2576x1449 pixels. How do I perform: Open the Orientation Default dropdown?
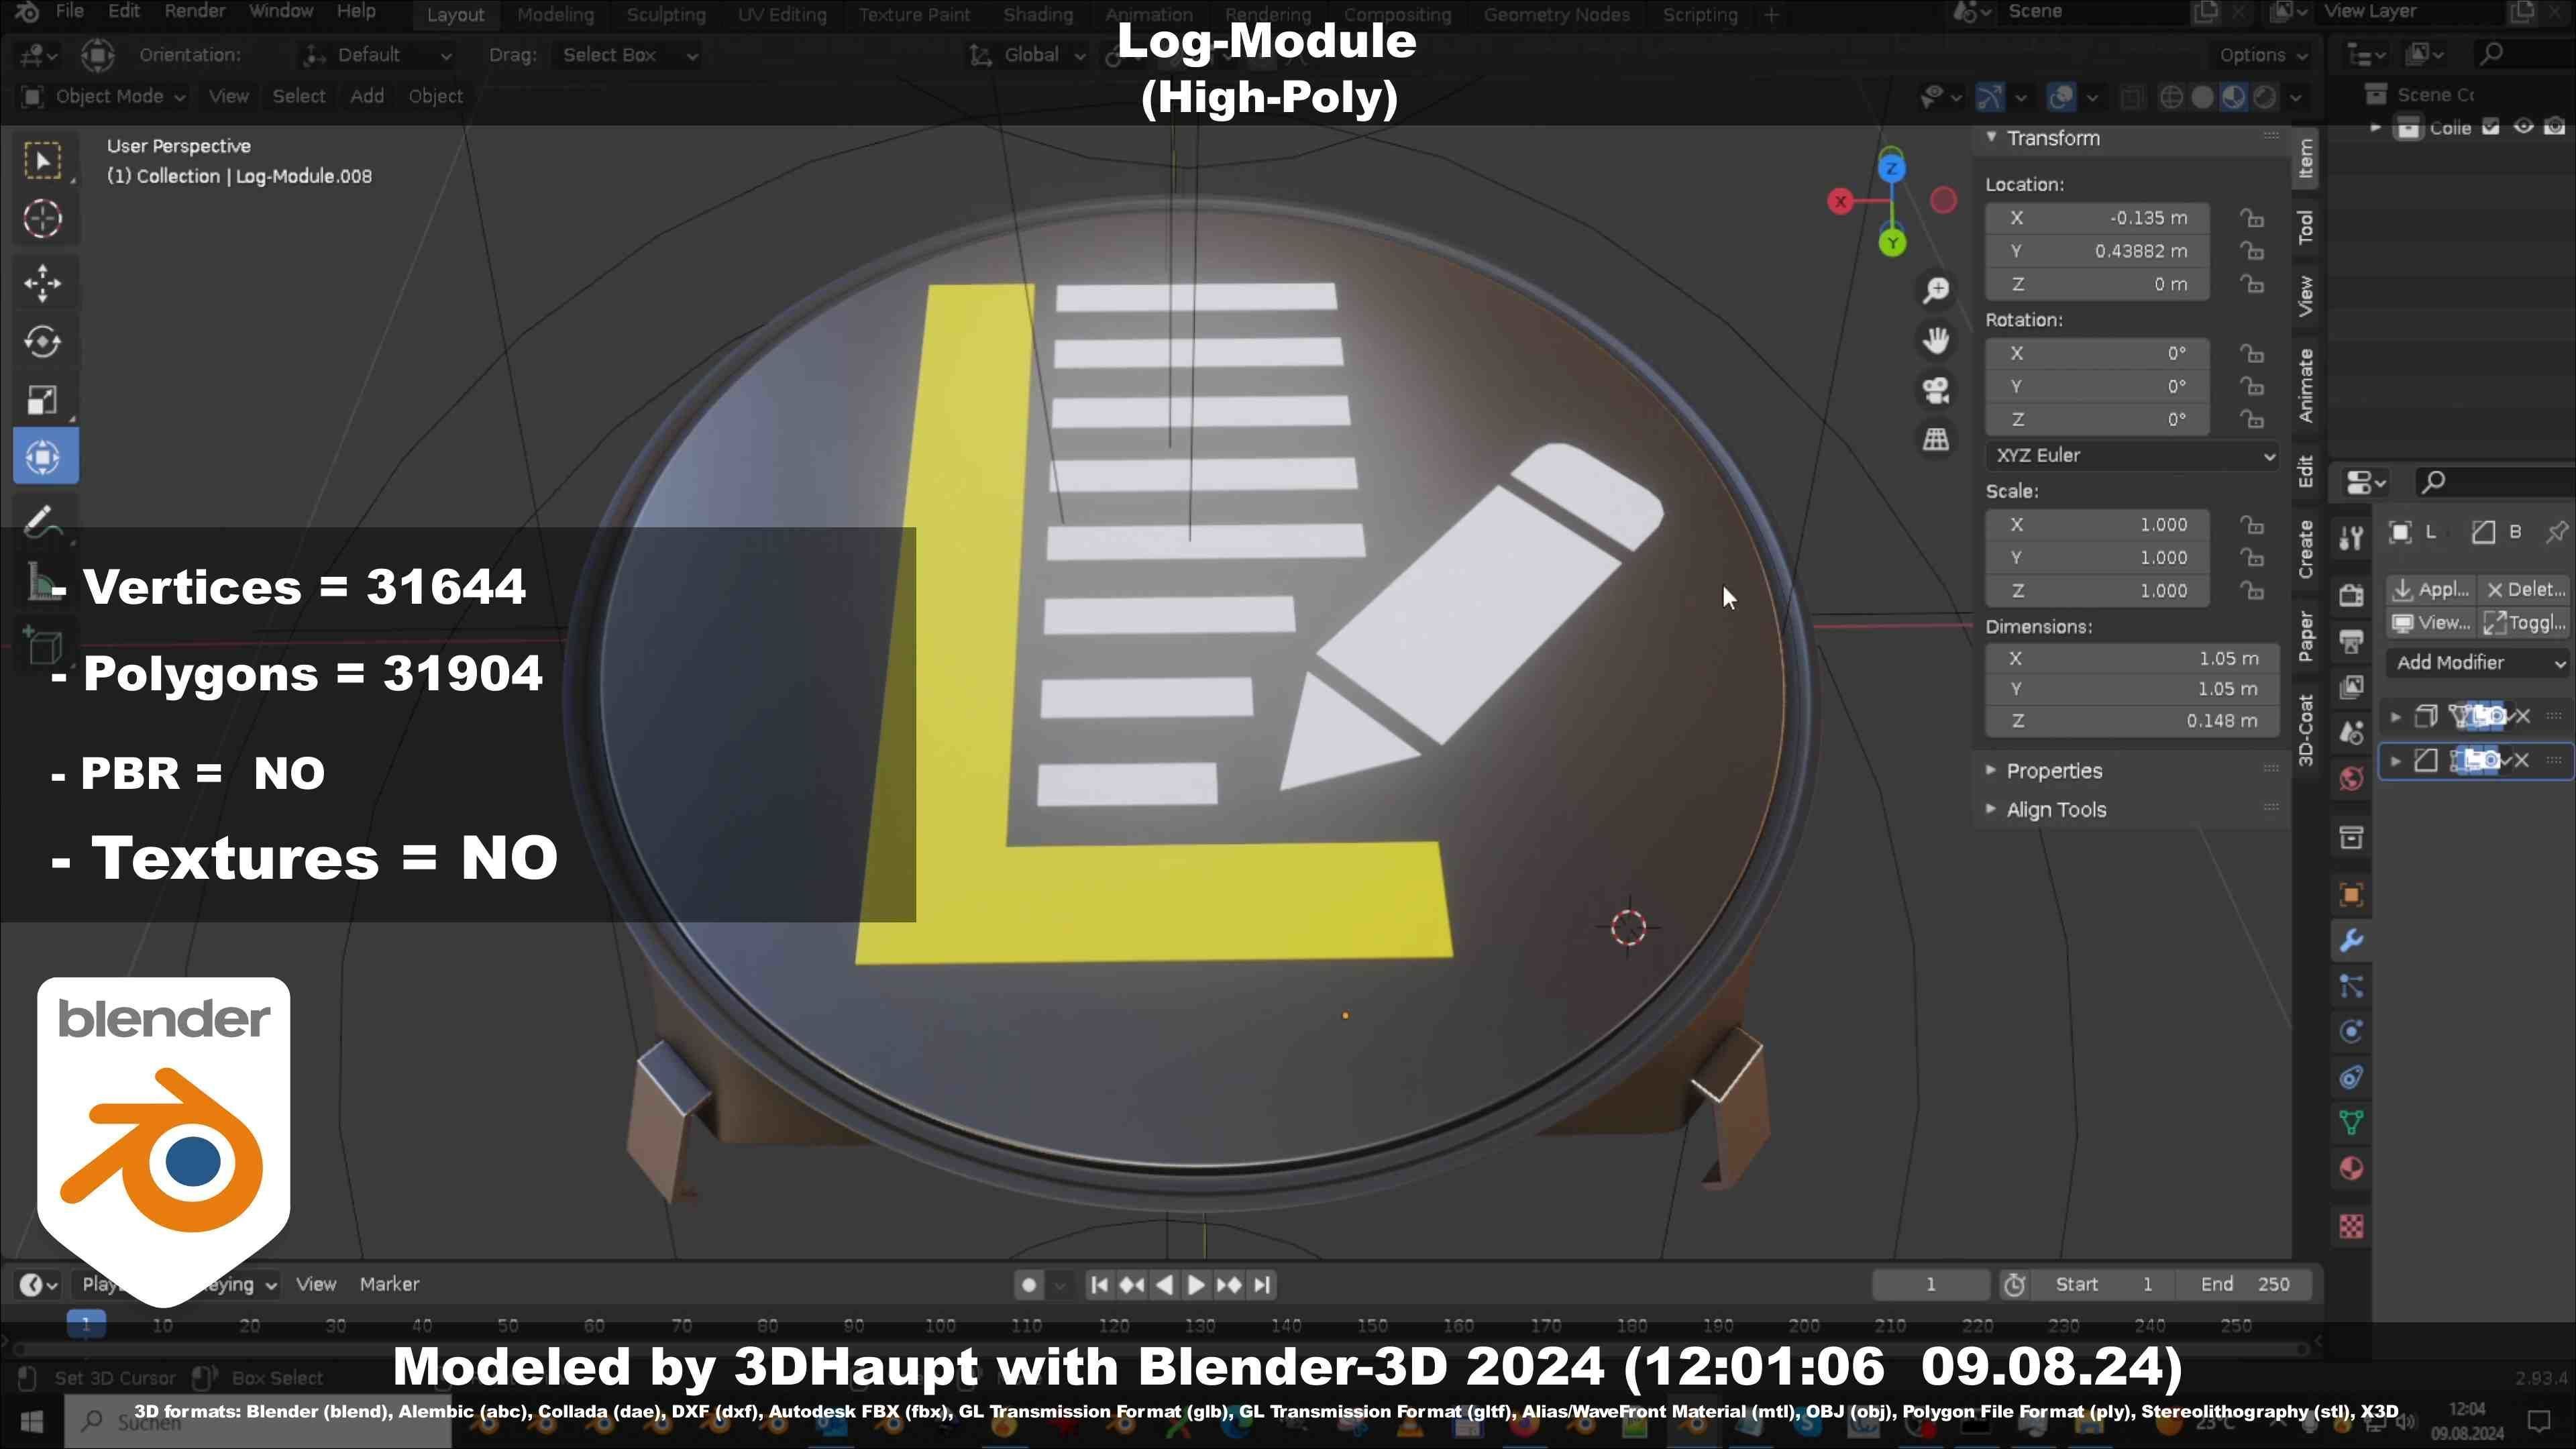[378, 55]
